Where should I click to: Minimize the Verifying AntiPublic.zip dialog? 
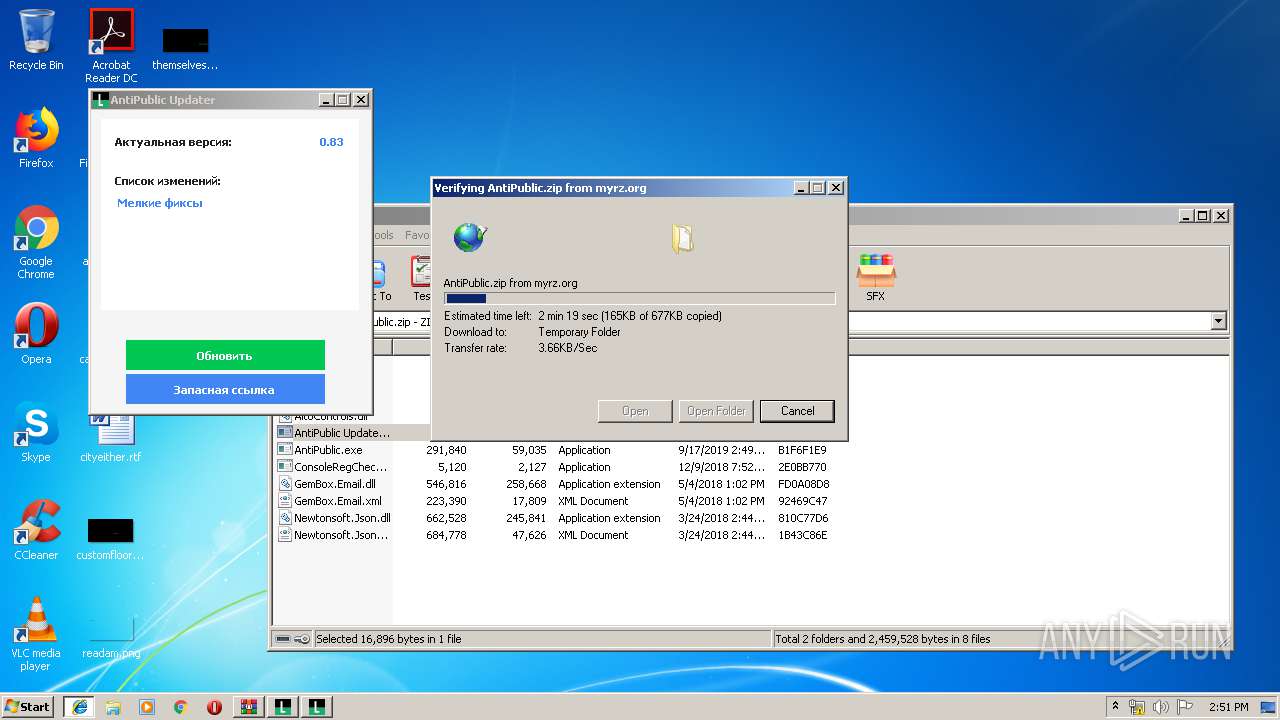coord(801,188)
